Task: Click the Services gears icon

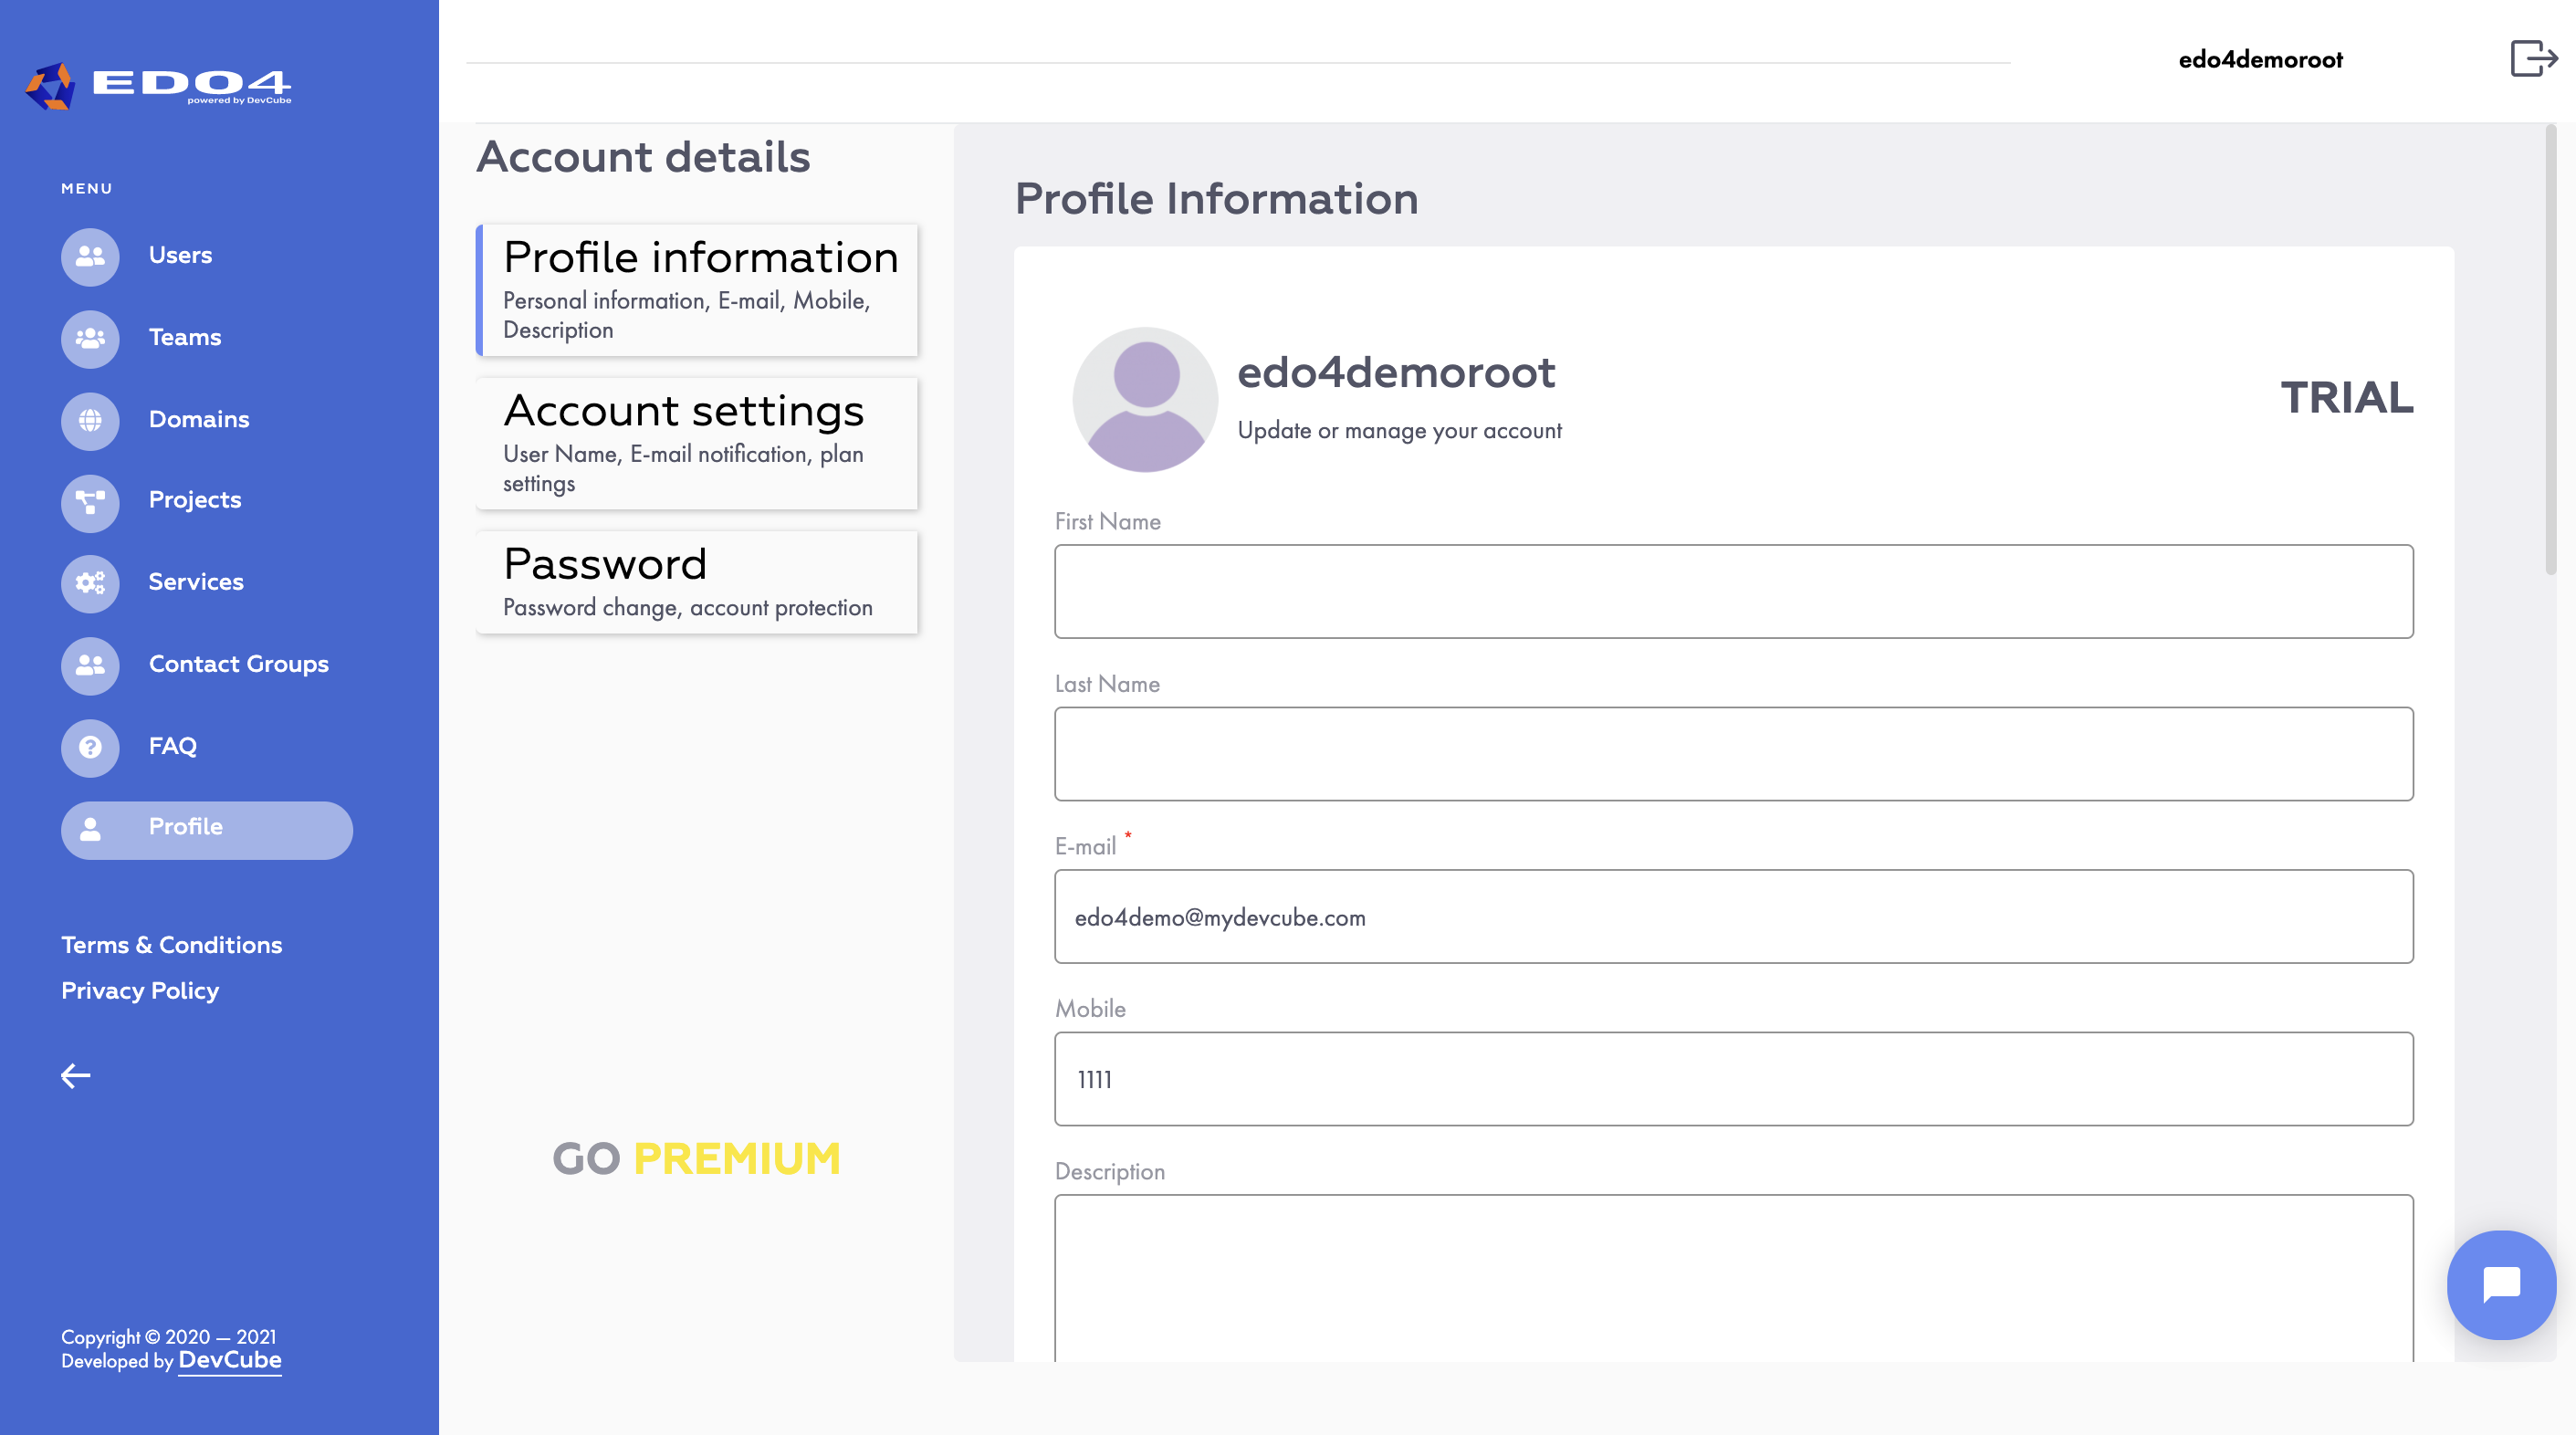Action: [x=90, y=583]
